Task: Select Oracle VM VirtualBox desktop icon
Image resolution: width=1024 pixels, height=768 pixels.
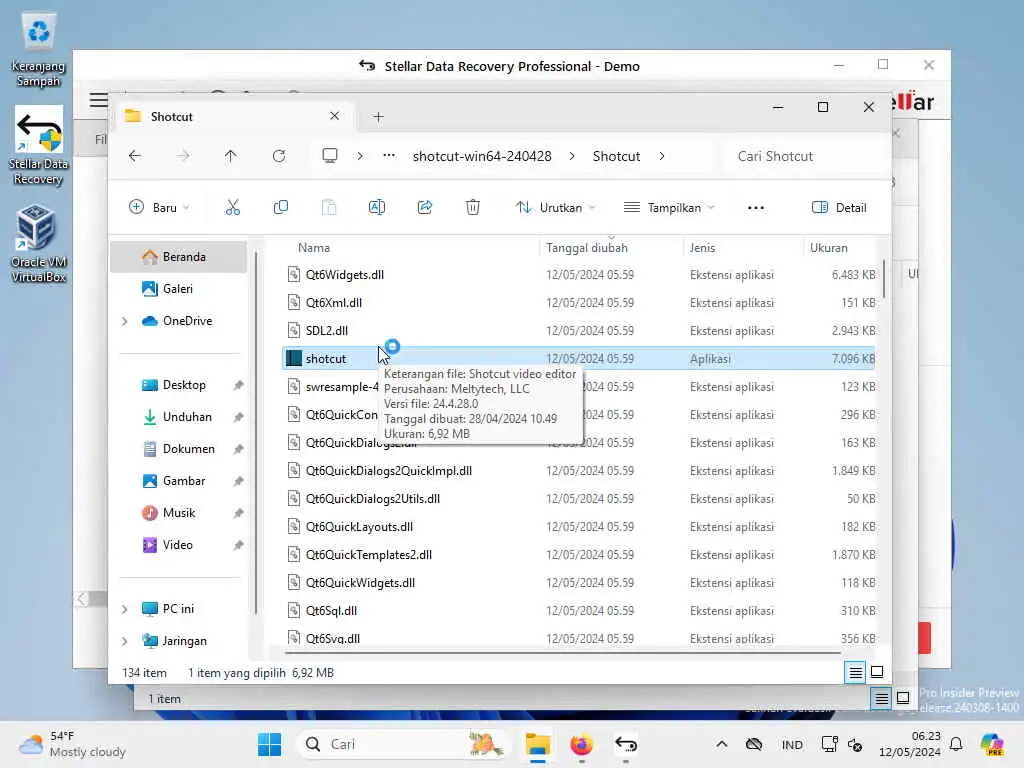Action: click(39, 243)
